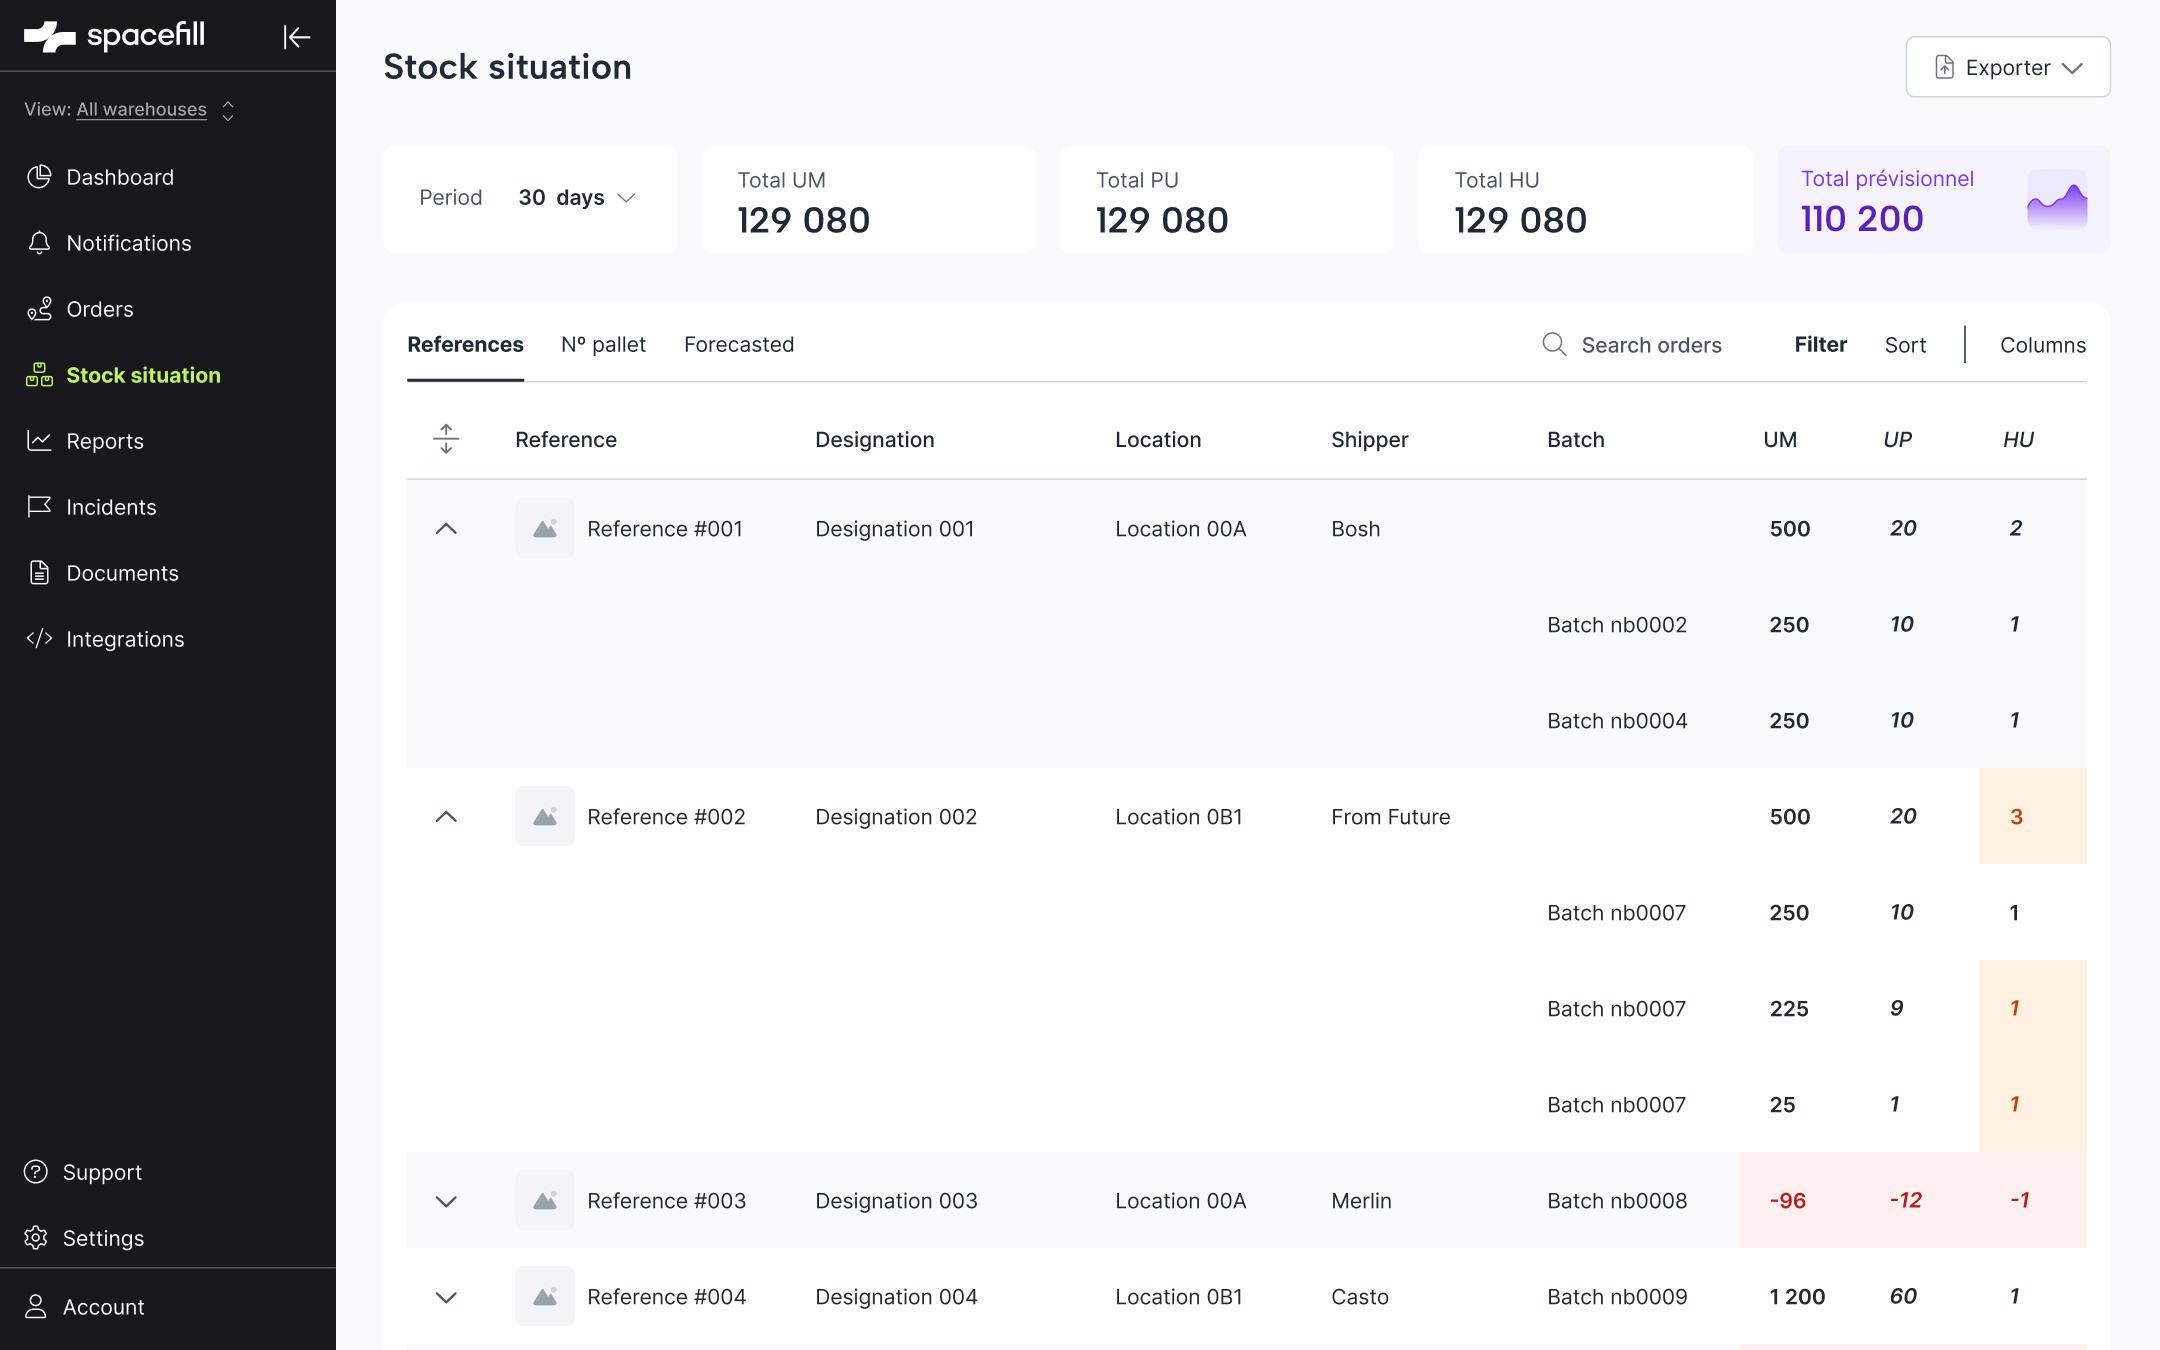This screenshot has width=2160, height=1350.
Task: Switch to the Forecasted tab
Action: click(x=739, y=345)
